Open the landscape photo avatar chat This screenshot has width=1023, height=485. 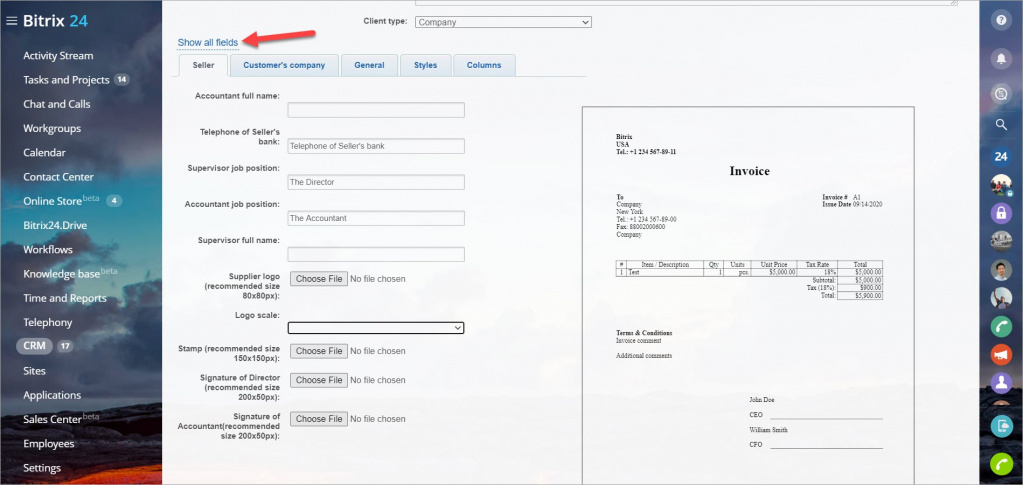[1001, 241]
